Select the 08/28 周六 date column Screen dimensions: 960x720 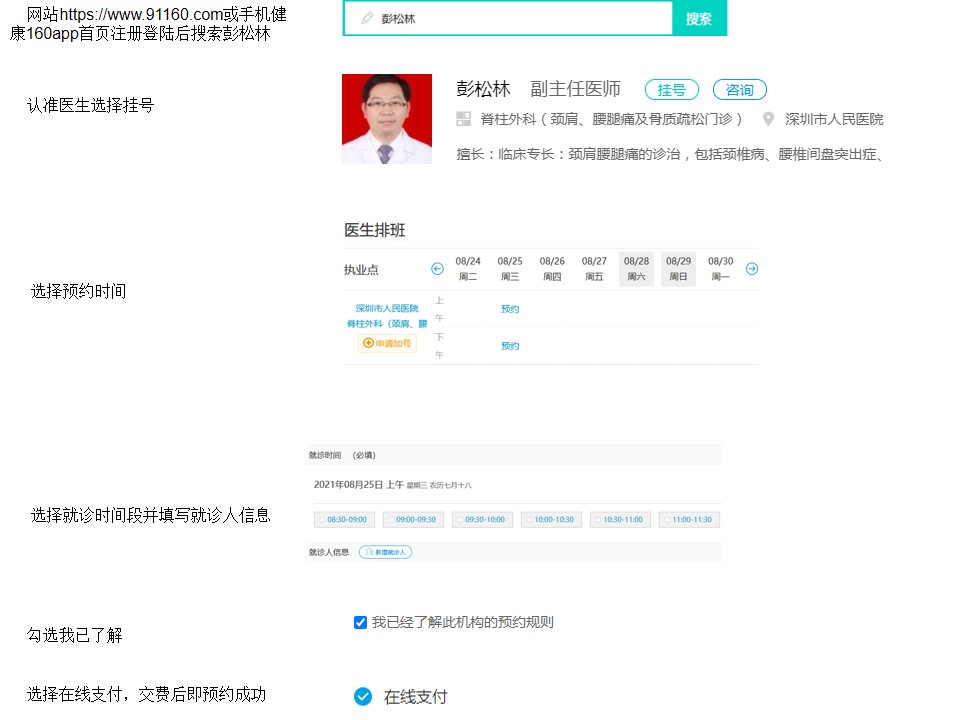point(636,269)
